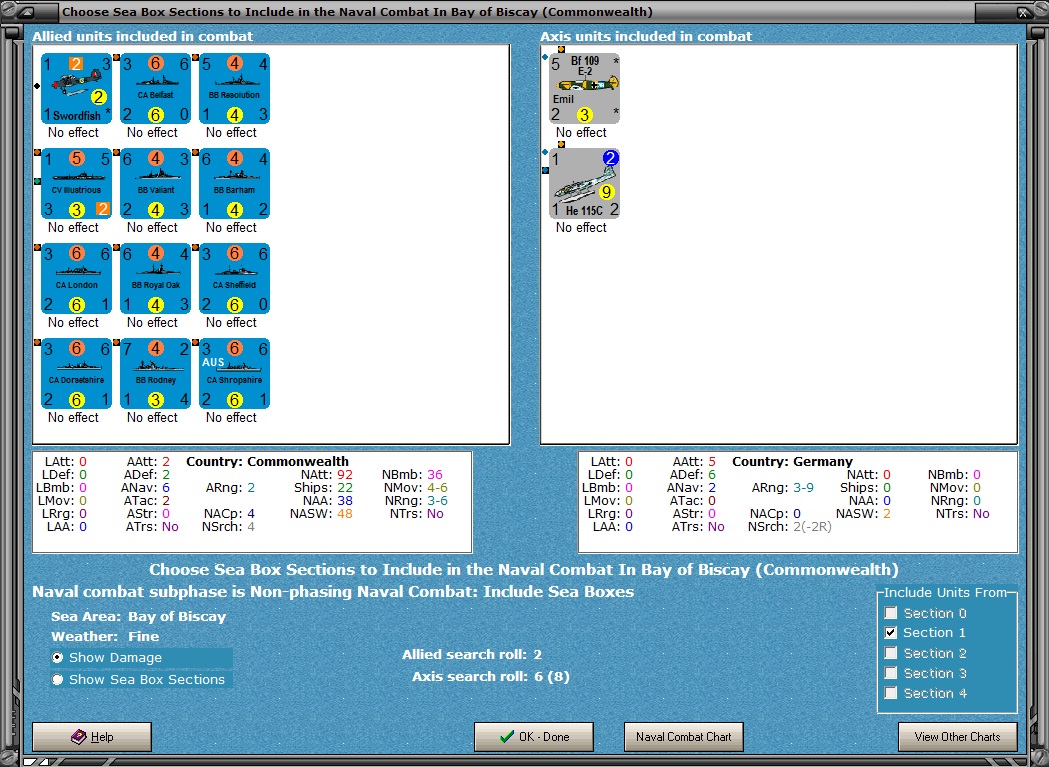The height and width of the screenshot is (767, 1049).
Task: Click the Allied search roll value
Action: (x=538, y=655)
